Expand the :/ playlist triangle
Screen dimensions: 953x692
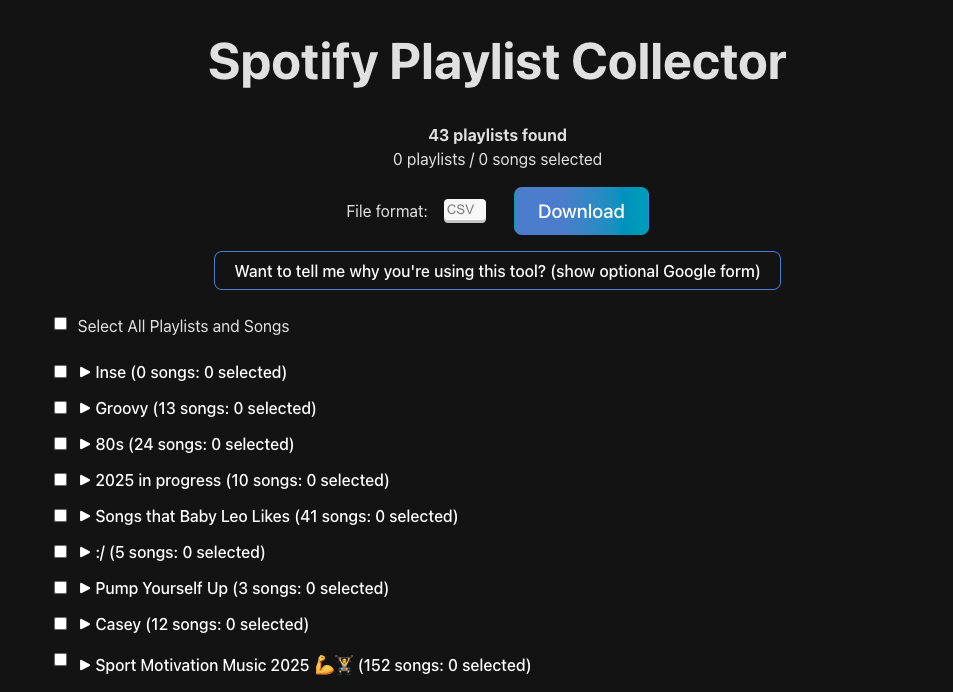click(85, 552)
